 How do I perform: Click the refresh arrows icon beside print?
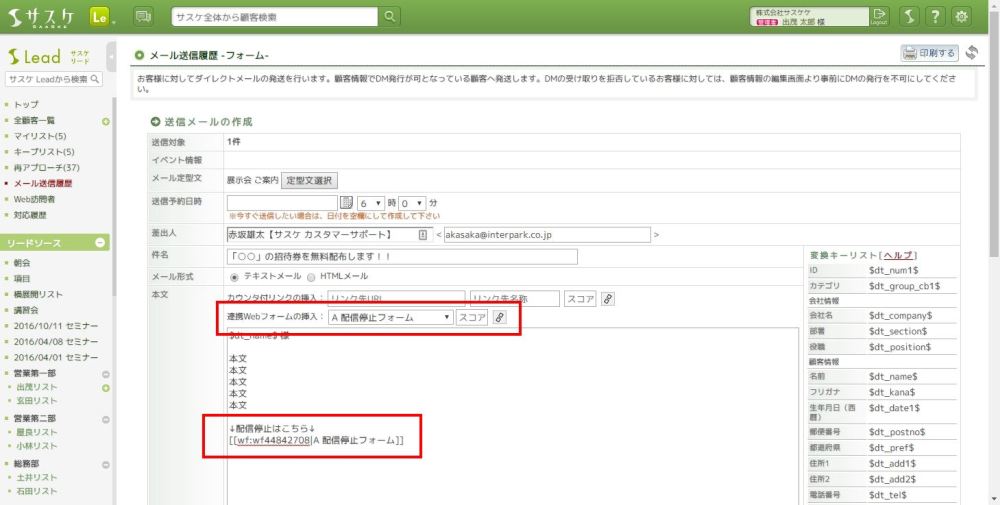coord(971,53)
